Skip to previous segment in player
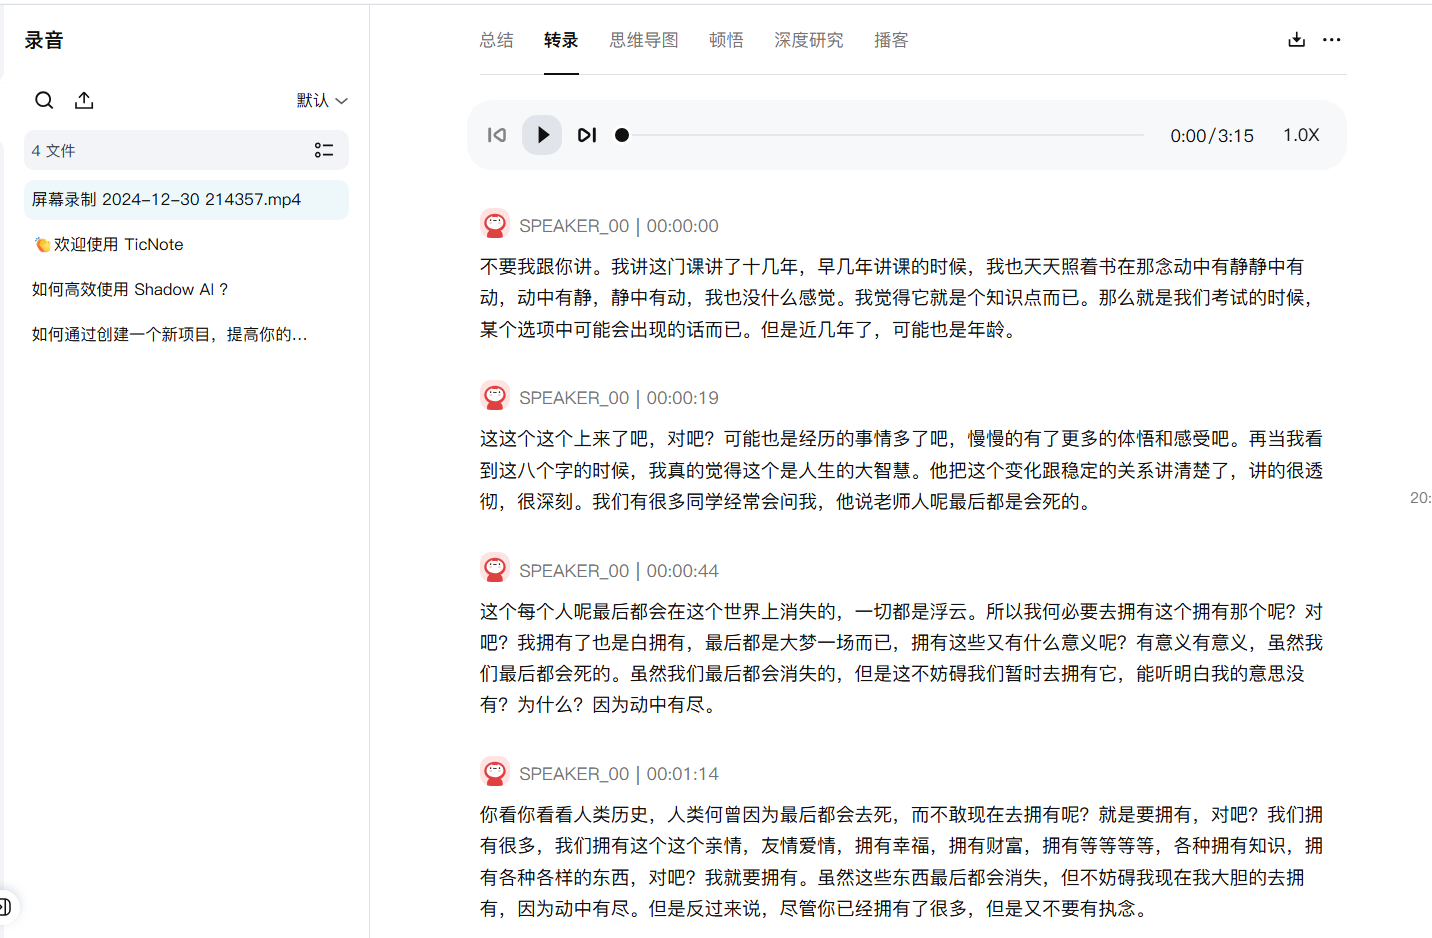 [497, 135]
